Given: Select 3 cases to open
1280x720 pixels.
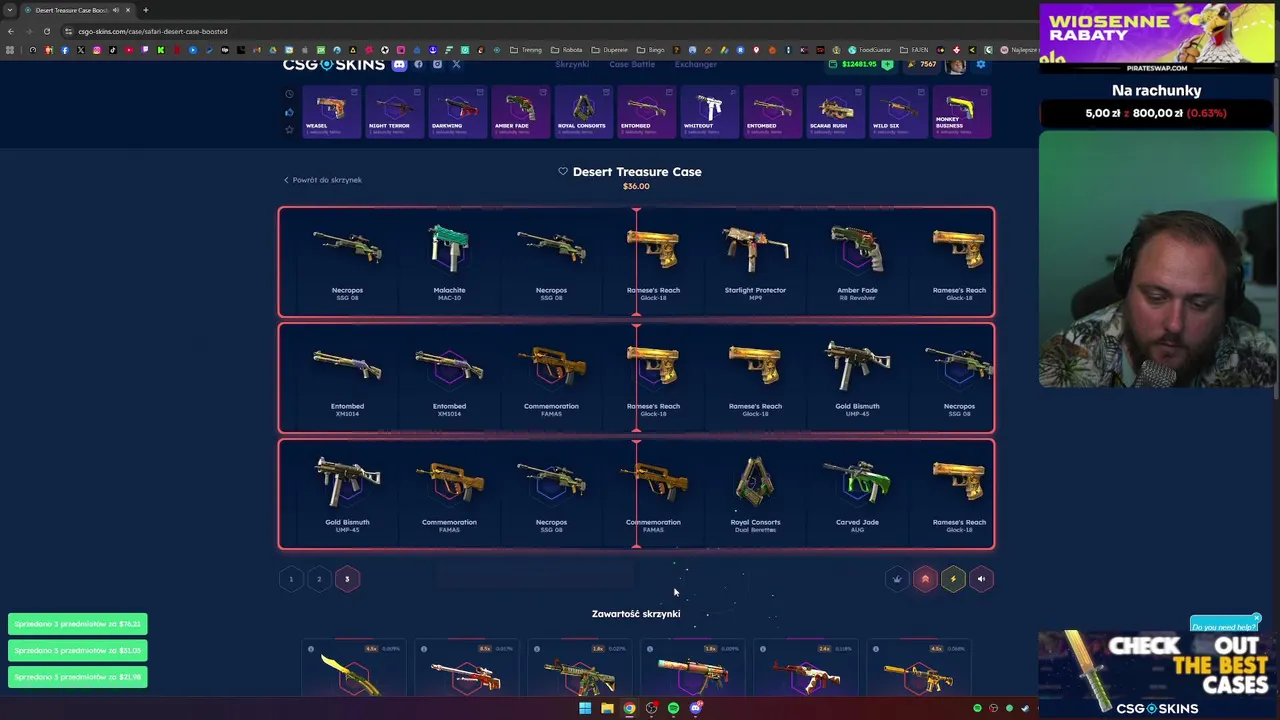Looking at the screenshot, I should 347,579.
